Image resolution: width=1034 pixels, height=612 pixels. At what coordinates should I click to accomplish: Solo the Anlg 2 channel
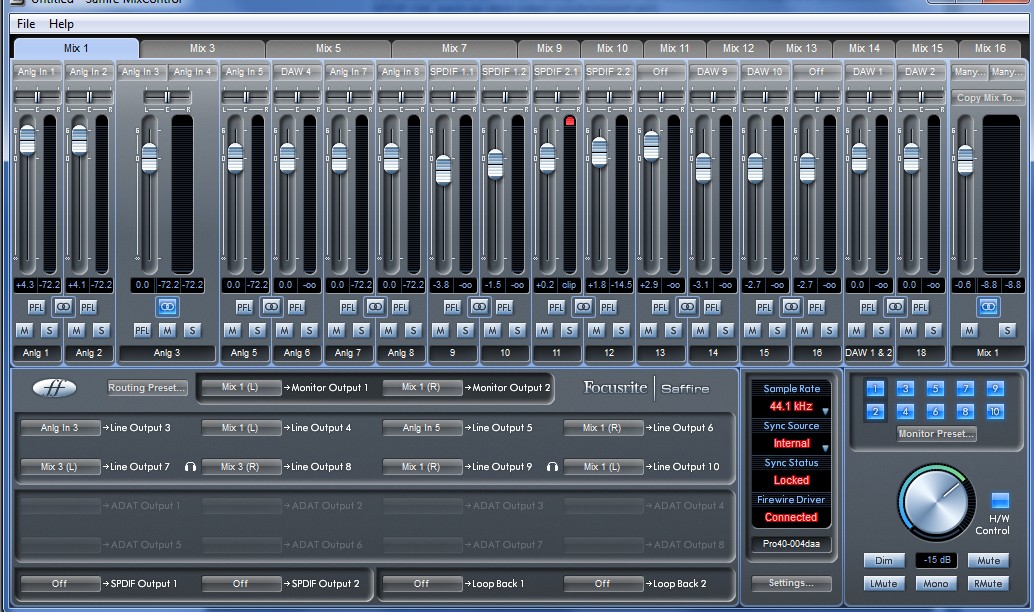(102, 330)
